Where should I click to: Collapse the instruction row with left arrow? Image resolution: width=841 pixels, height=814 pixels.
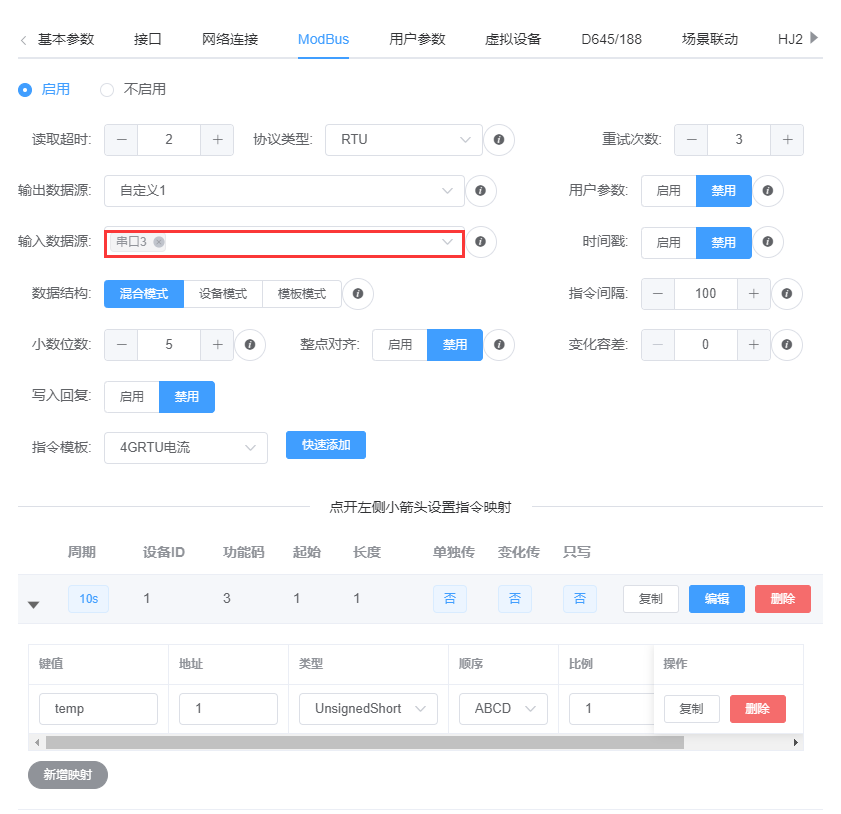33,604
